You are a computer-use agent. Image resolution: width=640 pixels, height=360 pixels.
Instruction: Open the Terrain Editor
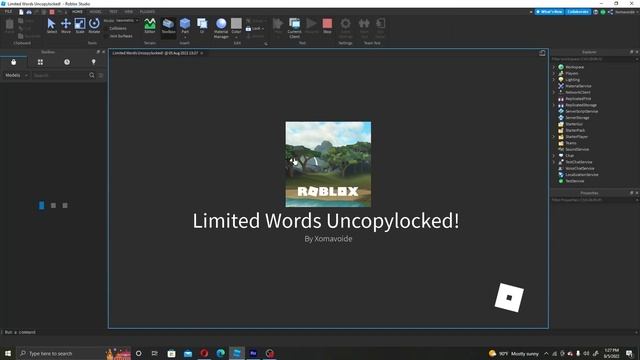pos(150,26)
